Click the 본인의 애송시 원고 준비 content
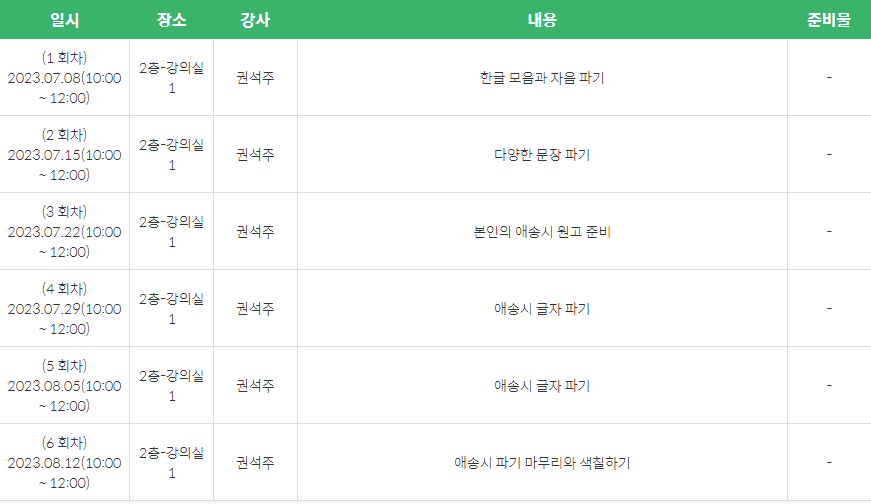871x504 pixels. (x=542, y=232)
